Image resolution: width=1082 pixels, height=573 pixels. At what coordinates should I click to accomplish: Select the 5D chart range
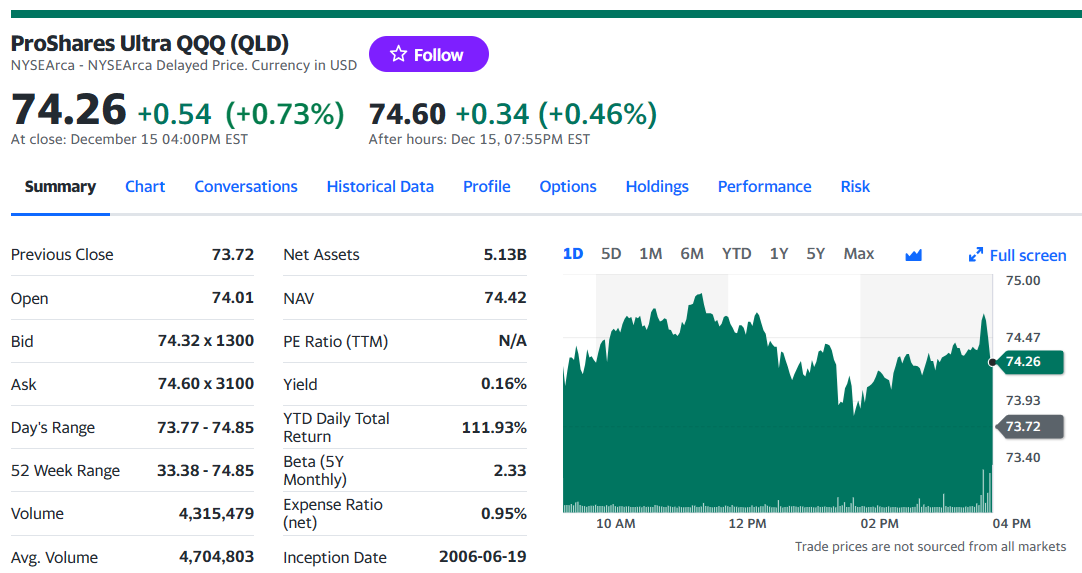point(611,254)
